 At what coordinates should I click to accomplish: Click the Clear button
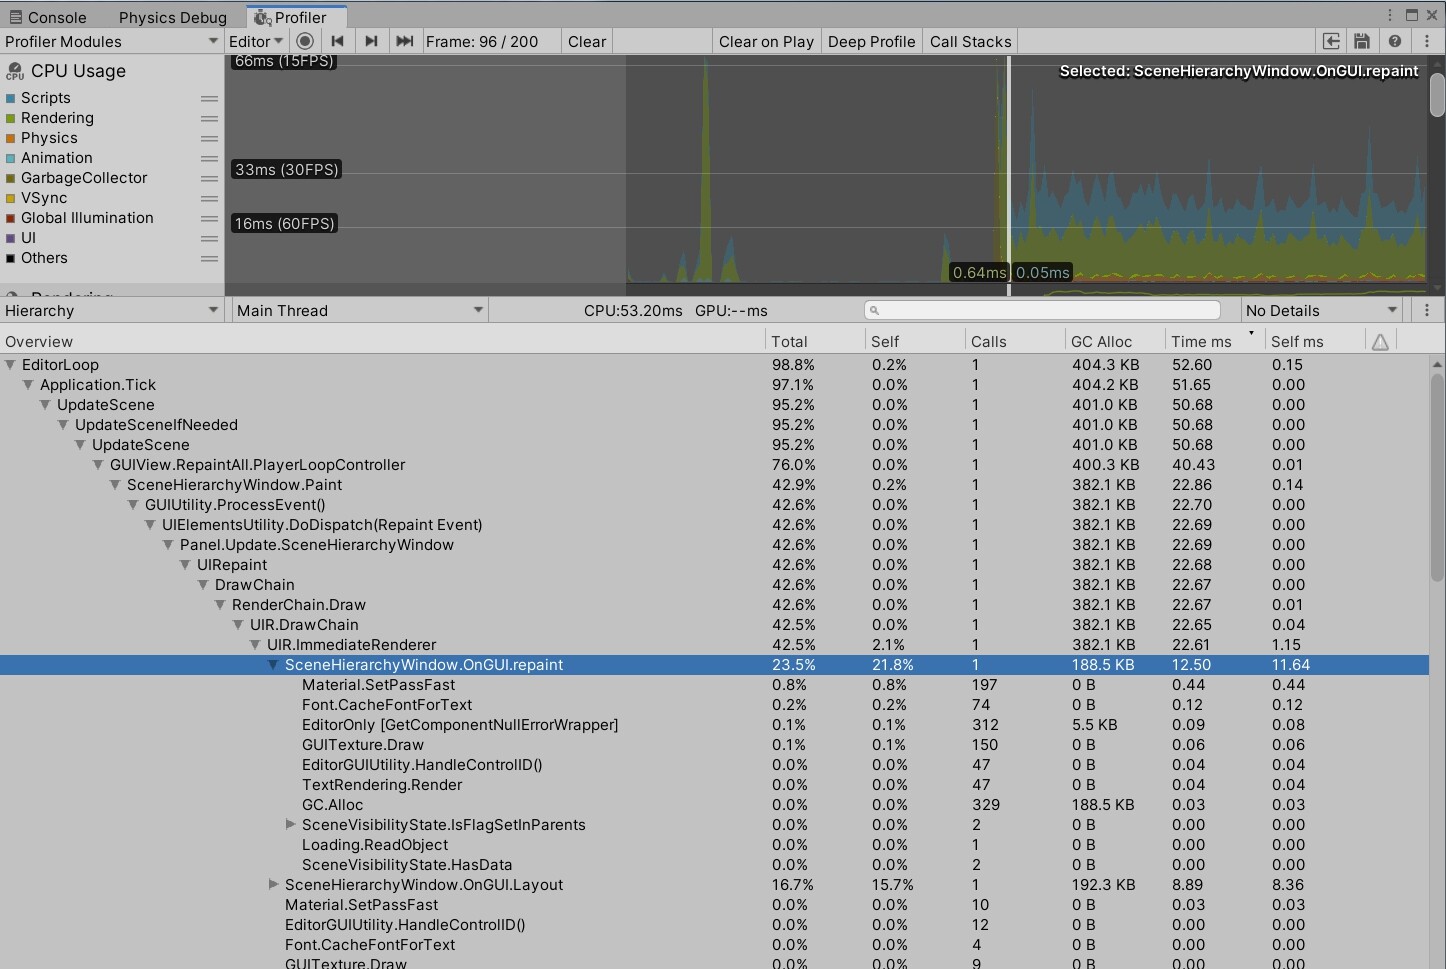[587, 41]
